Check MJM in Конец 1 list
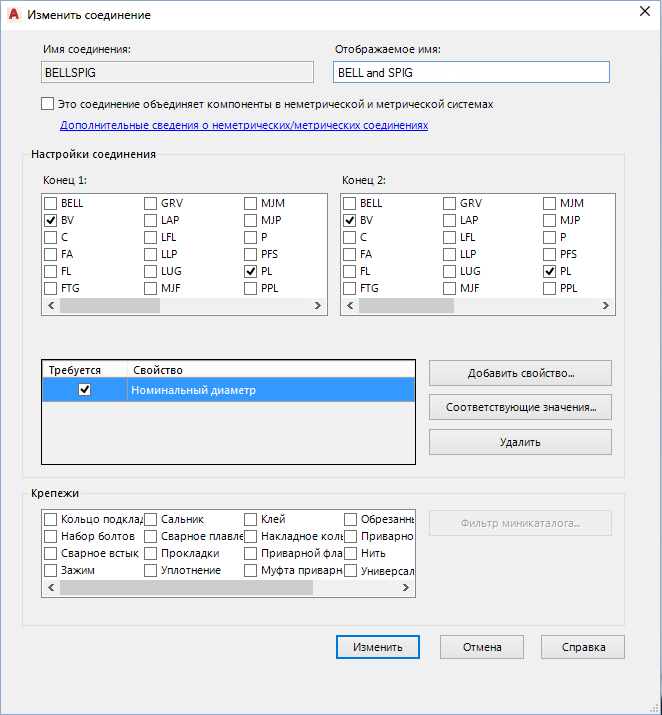Screen dimensions: 662x715 click(250, 203)
